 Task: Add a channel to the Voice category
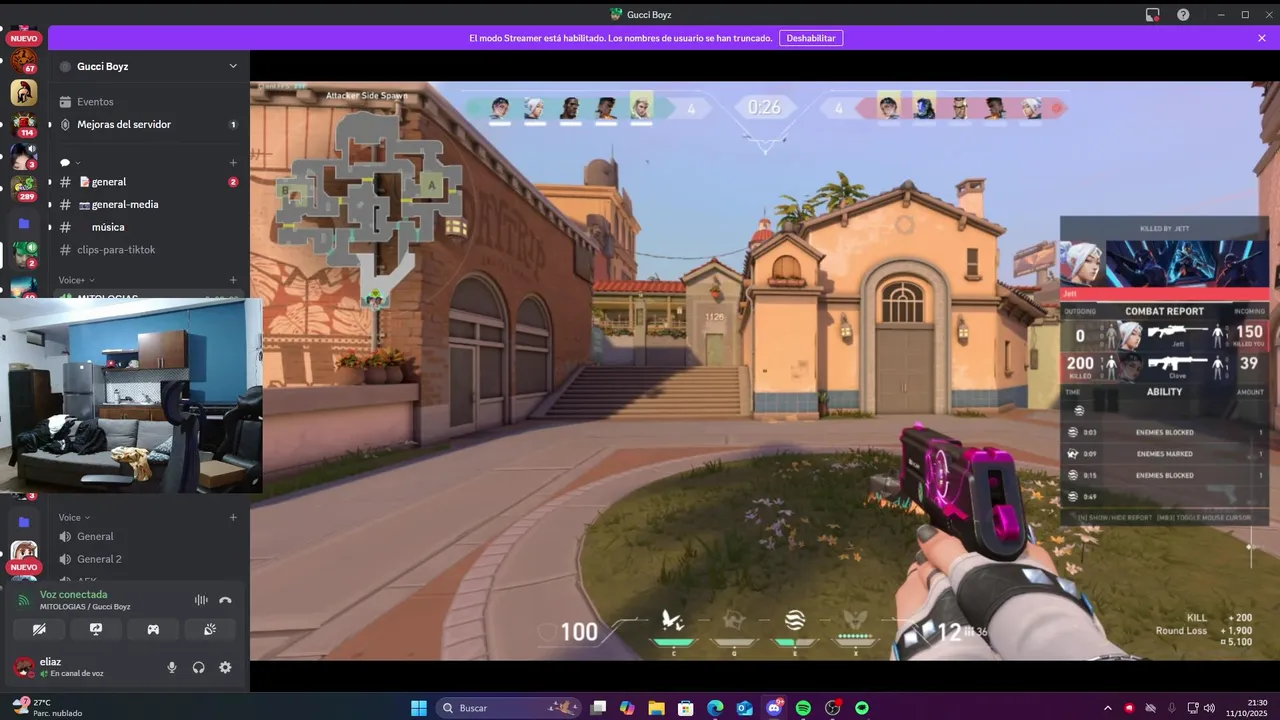[233, 517]
